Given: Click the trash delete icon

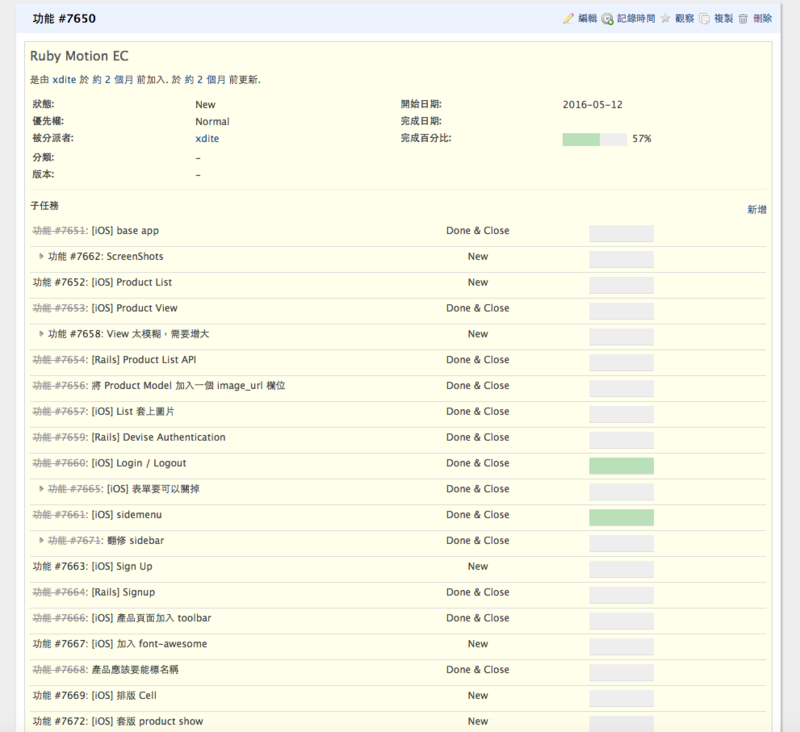Looking at the screenshot, I should click(x=743, y=19).
